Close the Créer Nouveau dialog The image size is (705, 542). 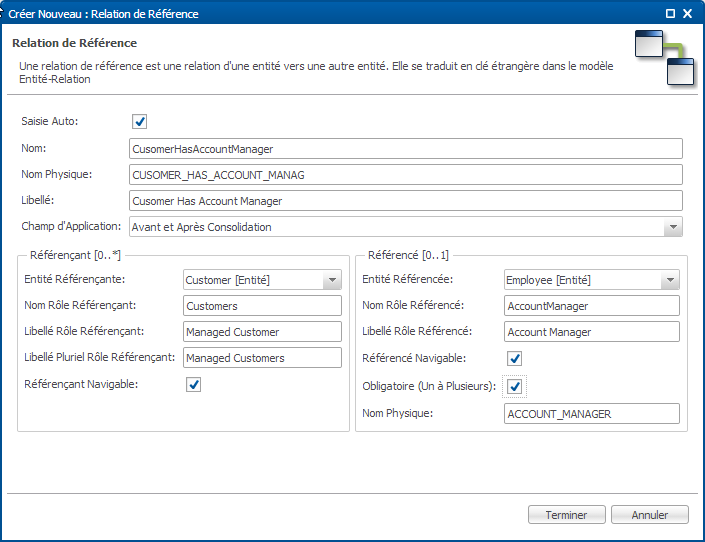[687, 13]
